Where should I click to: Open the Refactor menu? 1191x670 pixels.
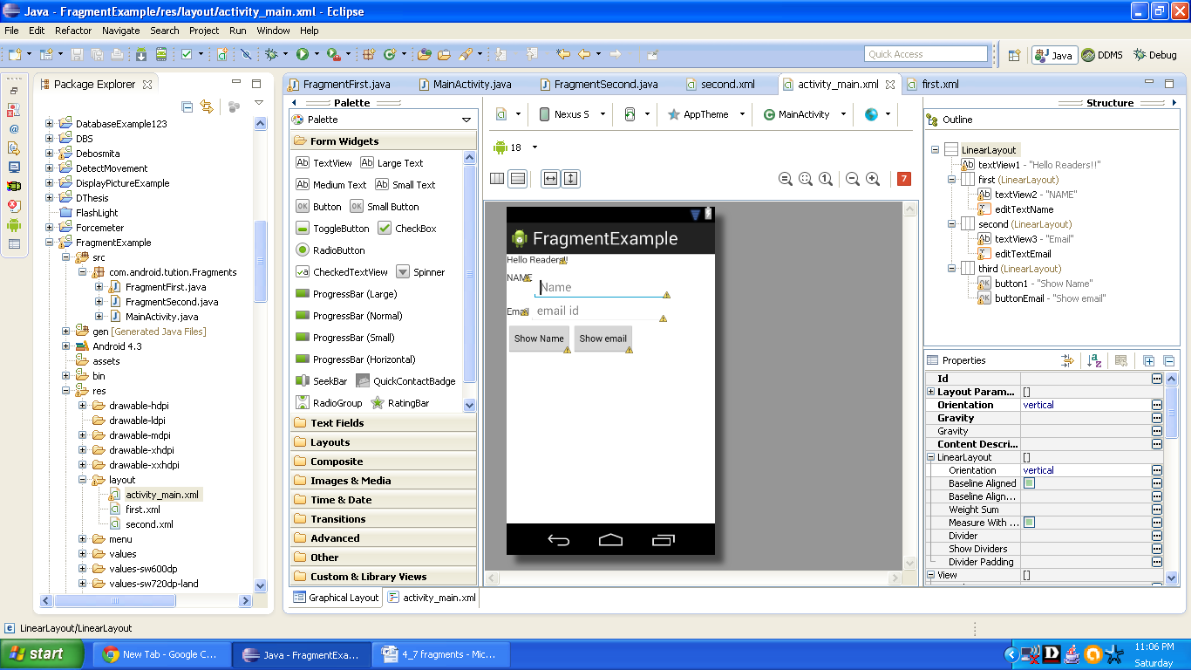tap(73, 31)
